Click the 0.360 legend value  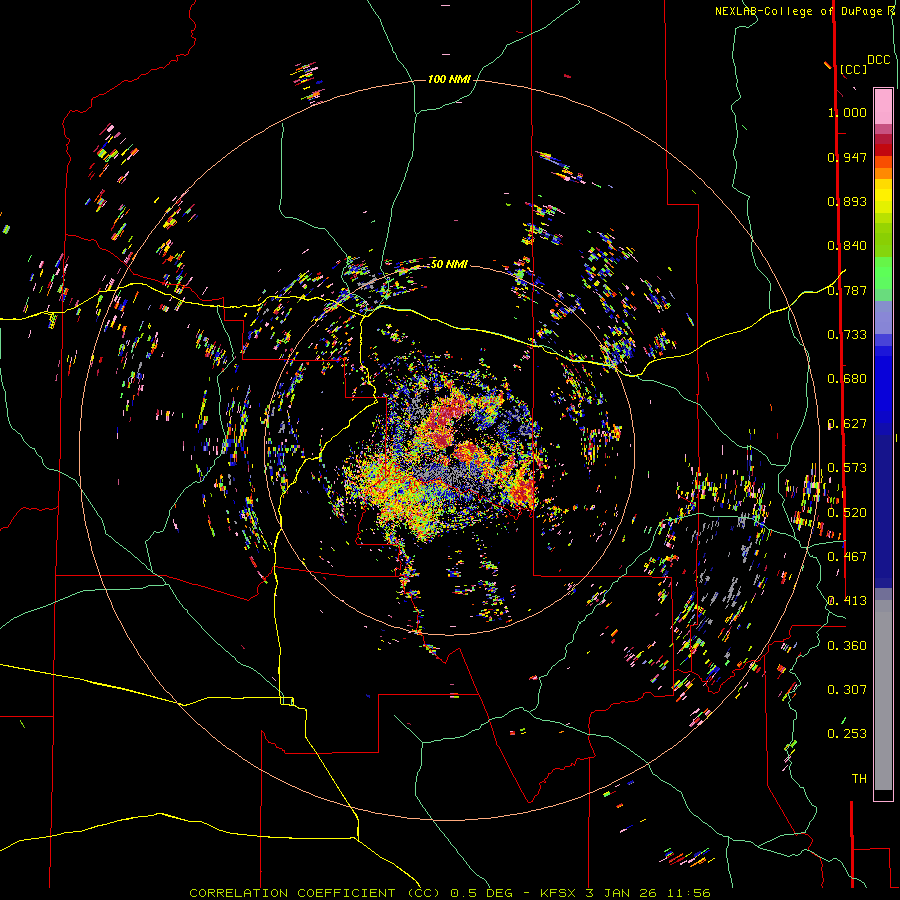[847, 646]
